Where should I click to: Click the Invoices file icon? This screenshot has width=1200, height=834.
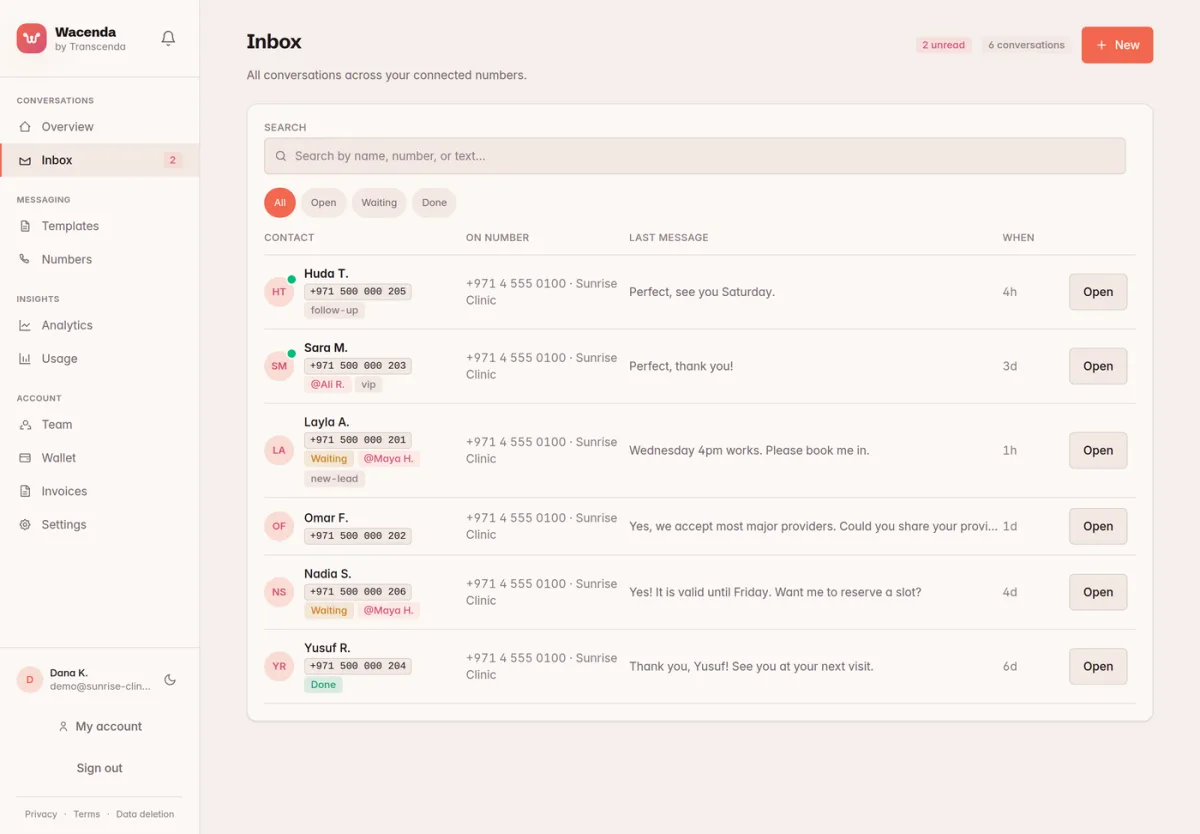(25, 491)
